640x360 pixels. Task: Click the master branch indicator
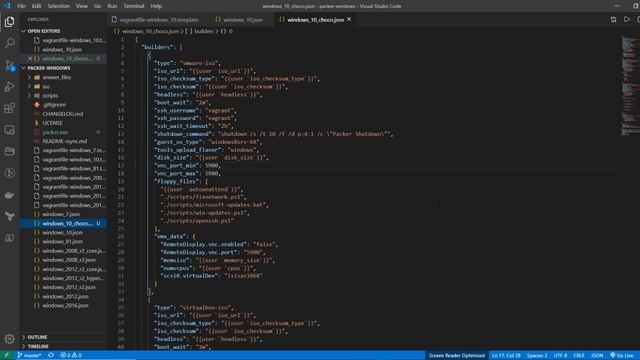(x=29, y=355)
